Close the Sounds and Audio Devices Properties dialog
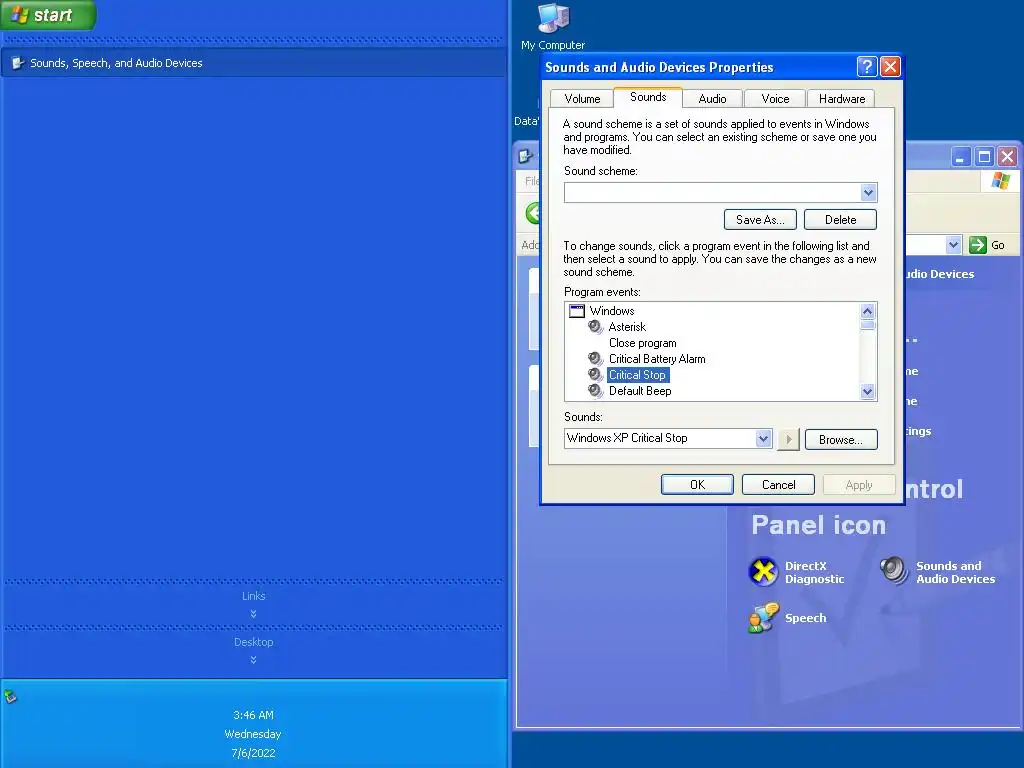The width and height of the screenshot is (1024, 768). (x=890, y=67)
